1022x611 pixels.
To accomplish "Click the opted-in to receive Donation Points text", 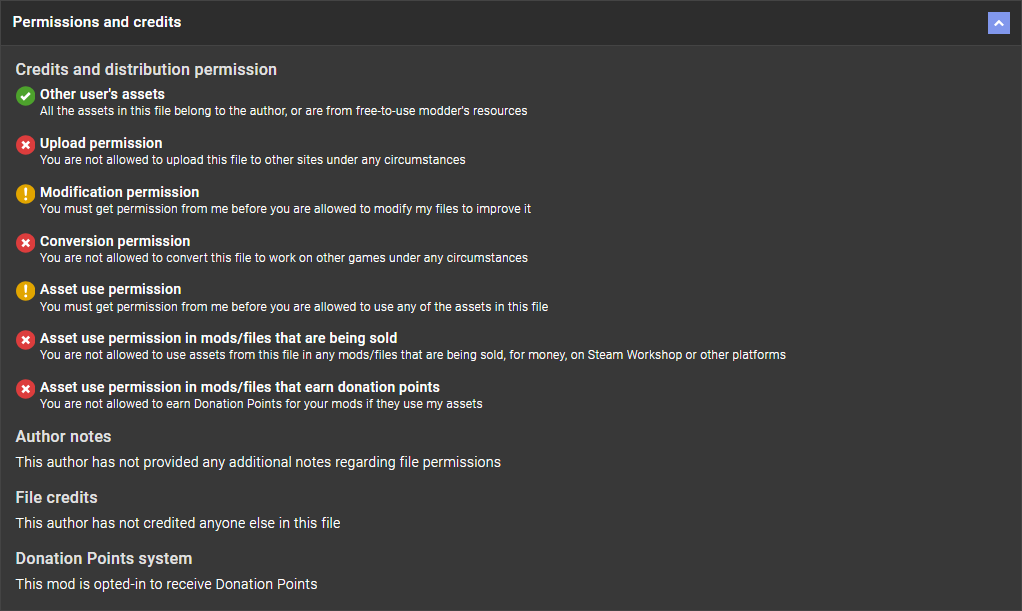I will click(166, 584).
